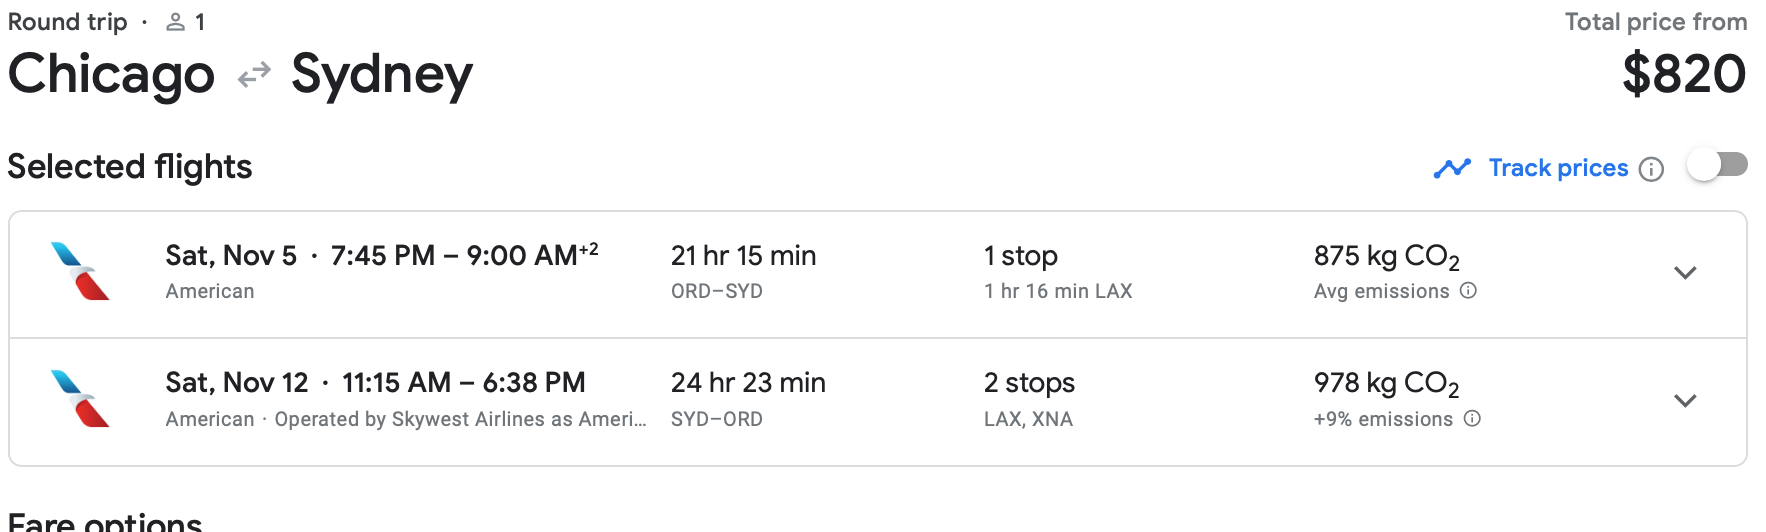Click the American Airlines logo on outbound flight

pyautogui.click(x=79, y=271)
